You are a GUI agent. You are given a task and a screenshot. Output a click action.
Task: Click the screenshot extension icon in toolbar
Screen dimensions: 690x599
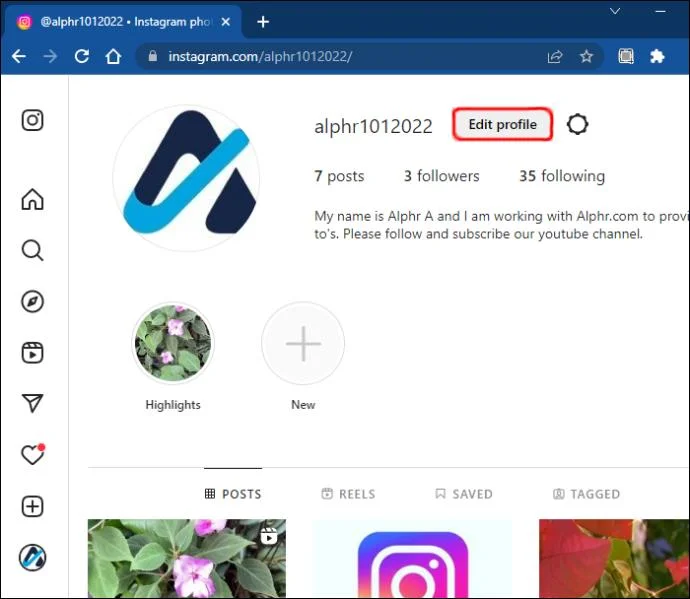(626, 56)
